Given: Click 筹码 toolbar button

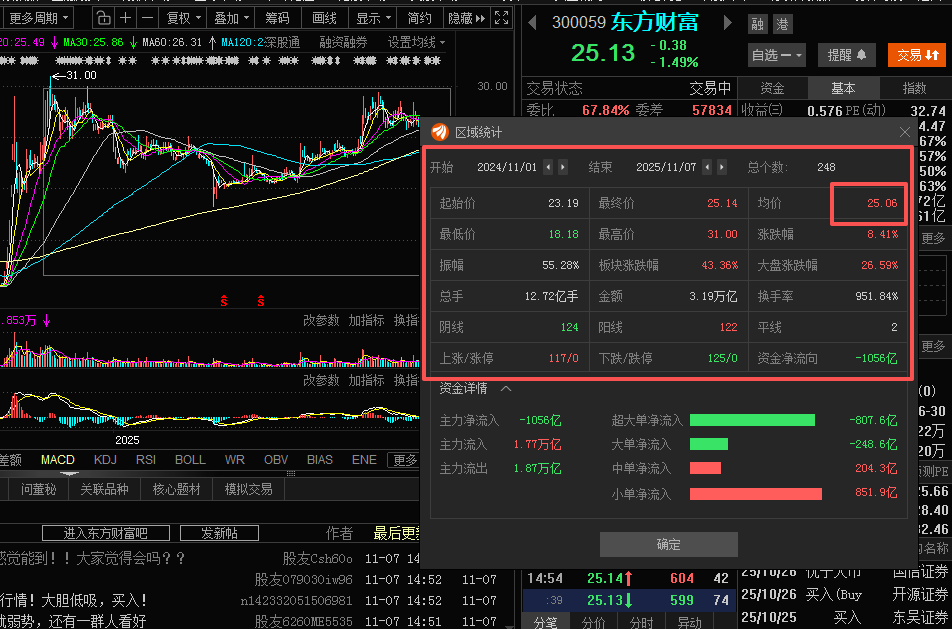Looking at the screenshot, I should [x=277, y=18].
